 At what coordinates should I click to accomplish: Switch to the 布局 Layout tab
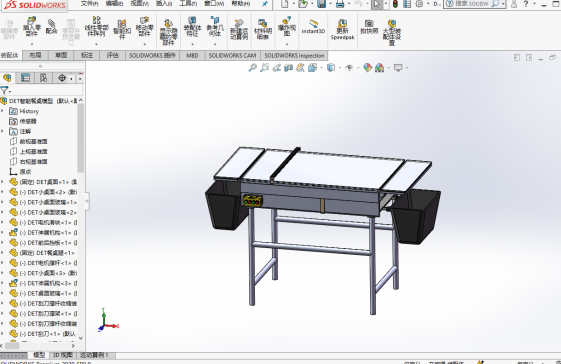pyautogui.click(x=35, y=55)
